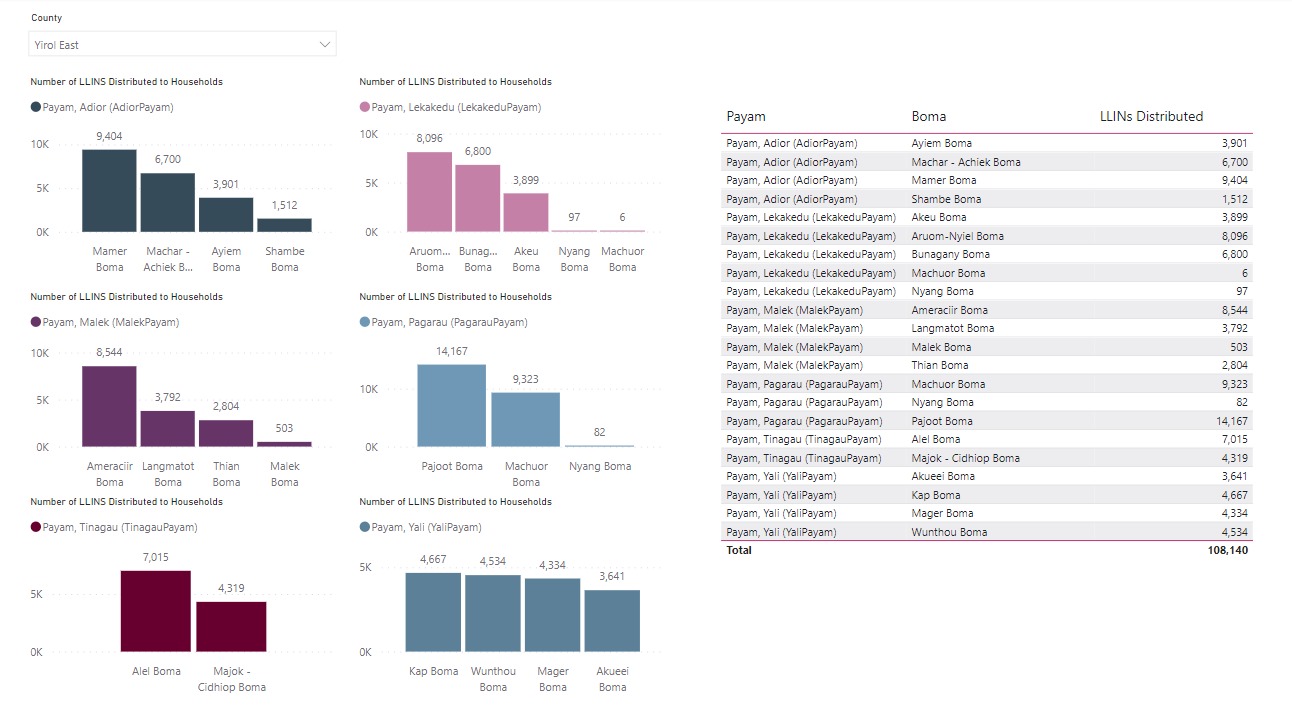Select the Lekakedu Payam pink legend marker
The height and width of the screenshot is (717, 1292).
click(365, 107)
